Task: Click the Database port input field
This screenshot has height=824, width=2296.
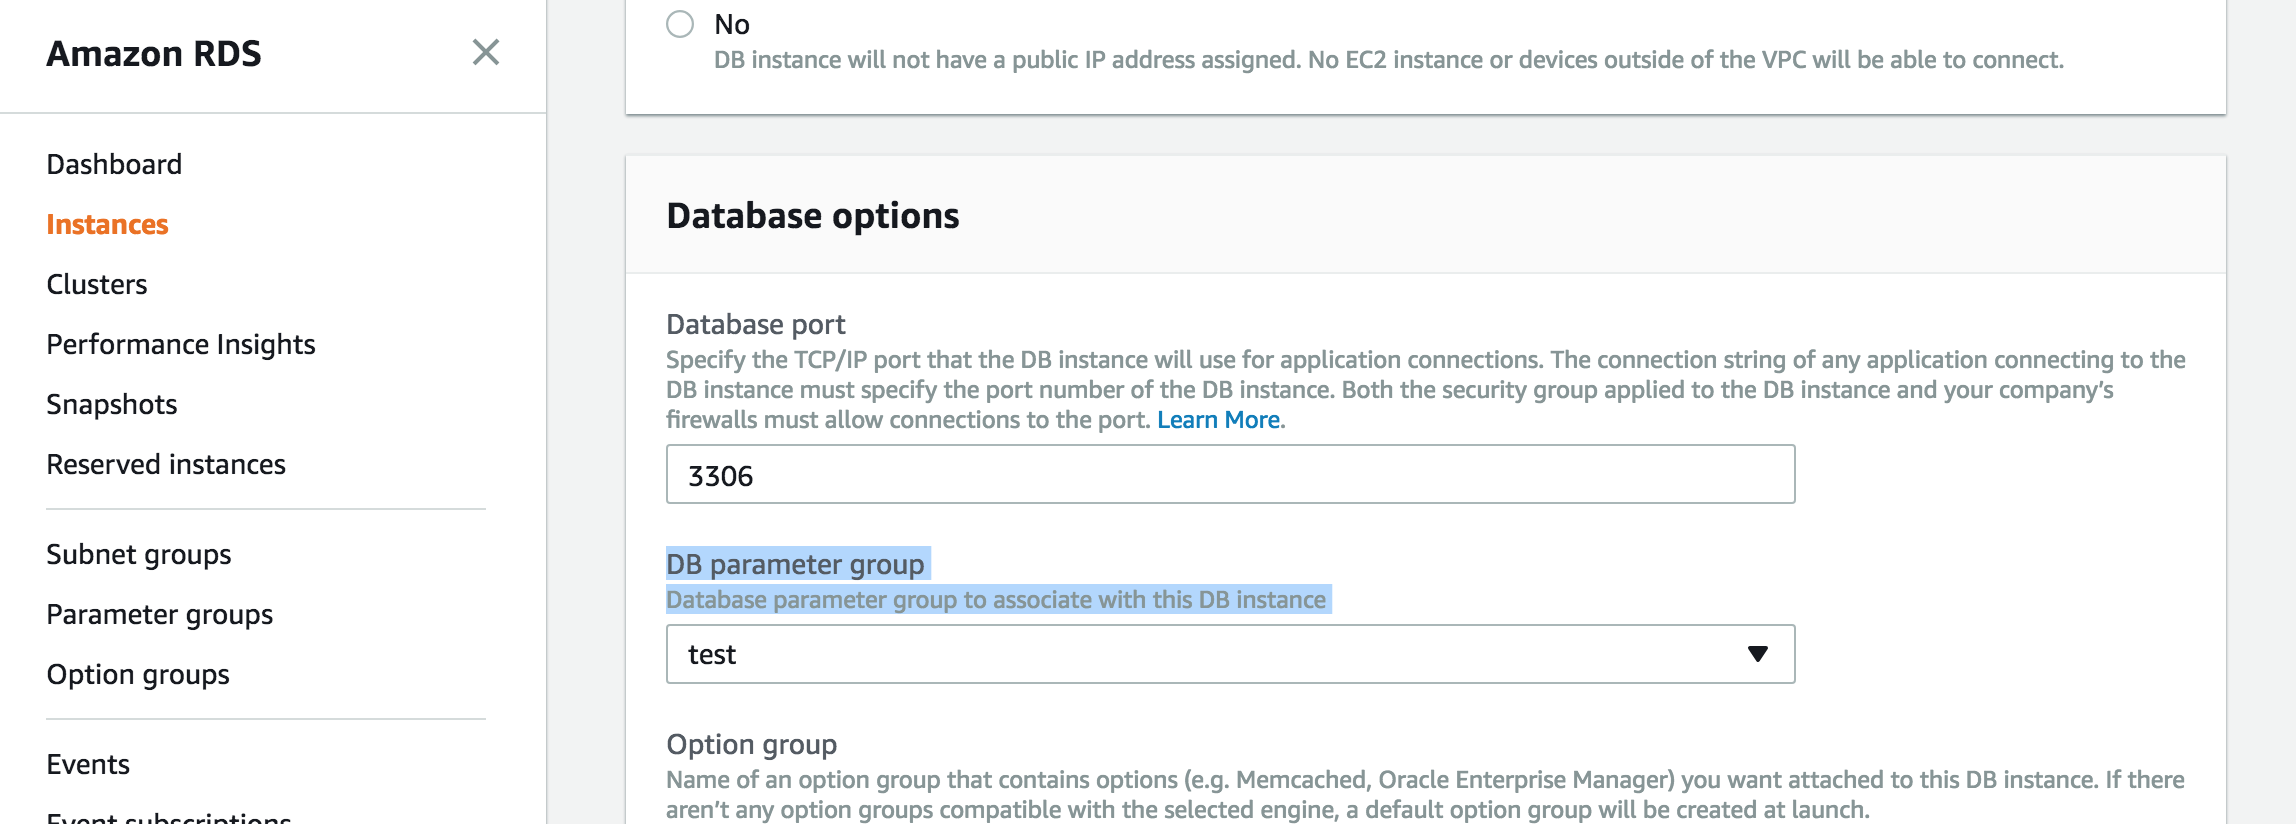Action: click(x=1230, y=475)
